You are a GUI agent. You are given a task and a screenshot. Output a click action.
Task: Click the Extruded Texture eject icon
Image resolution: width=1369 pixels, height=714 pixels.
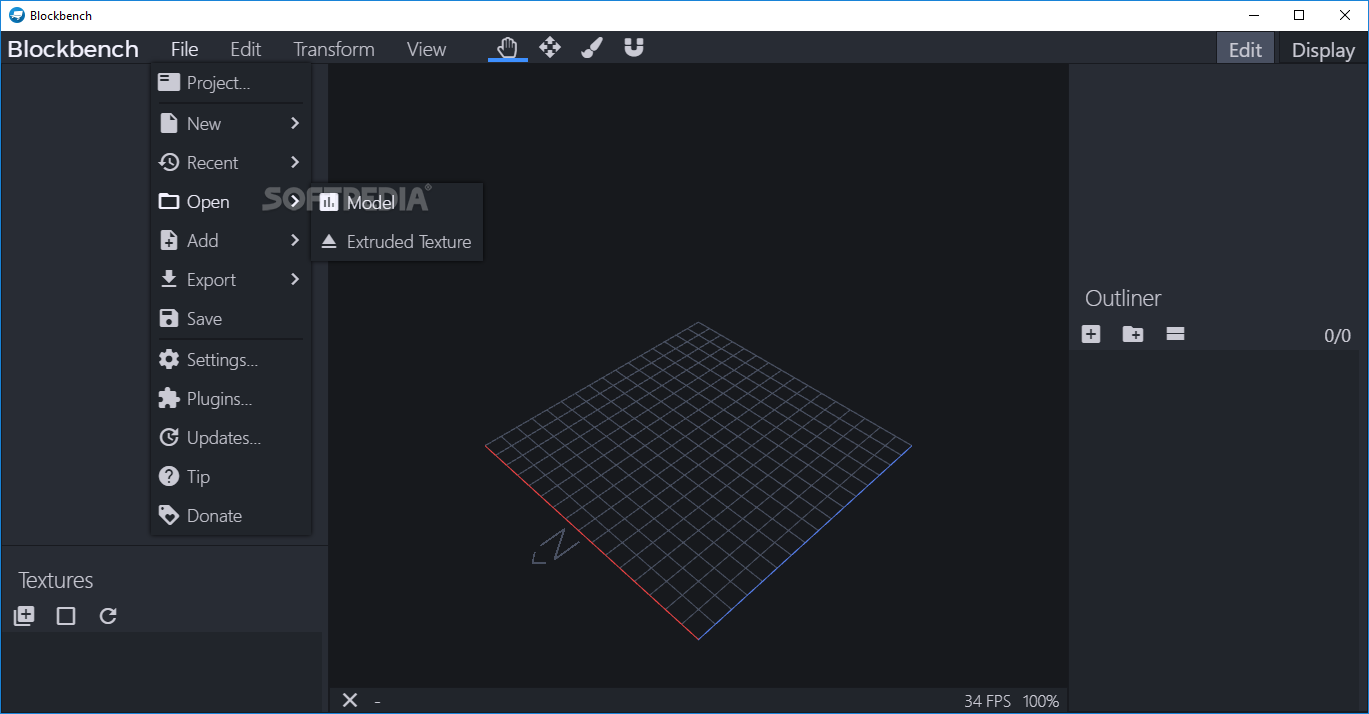tap(329, 241)
